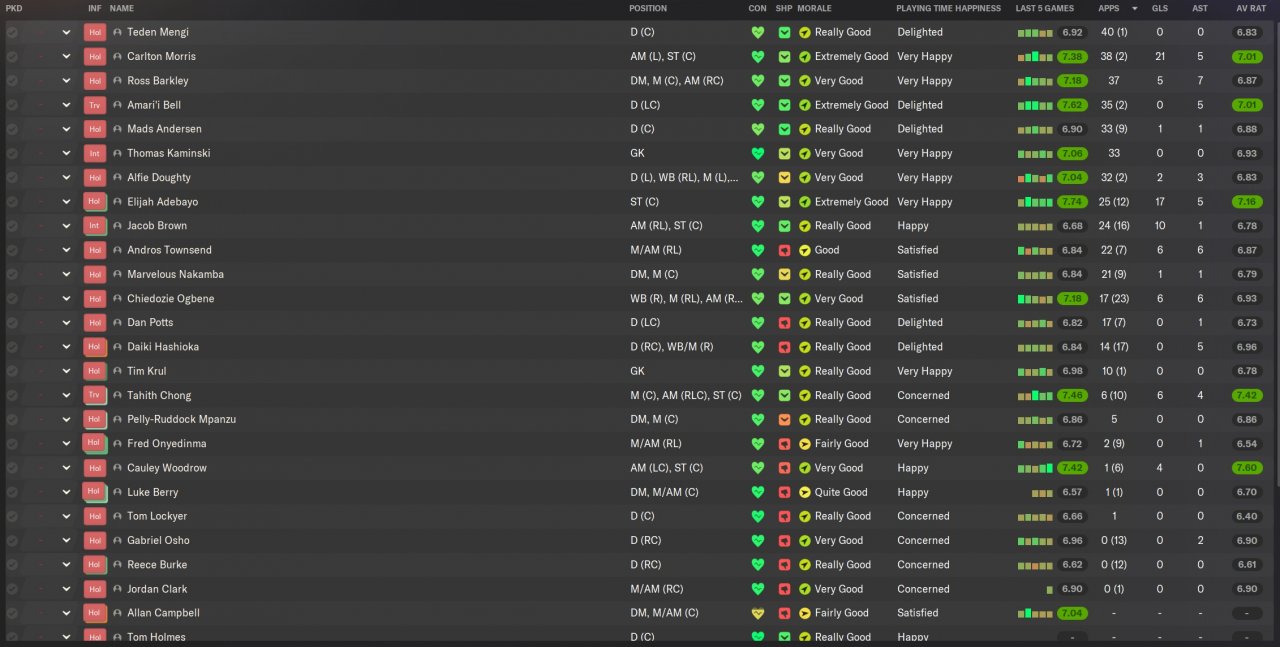
Task: Click Thomas Kaminski's Int info badge
Action: (95, 153)
